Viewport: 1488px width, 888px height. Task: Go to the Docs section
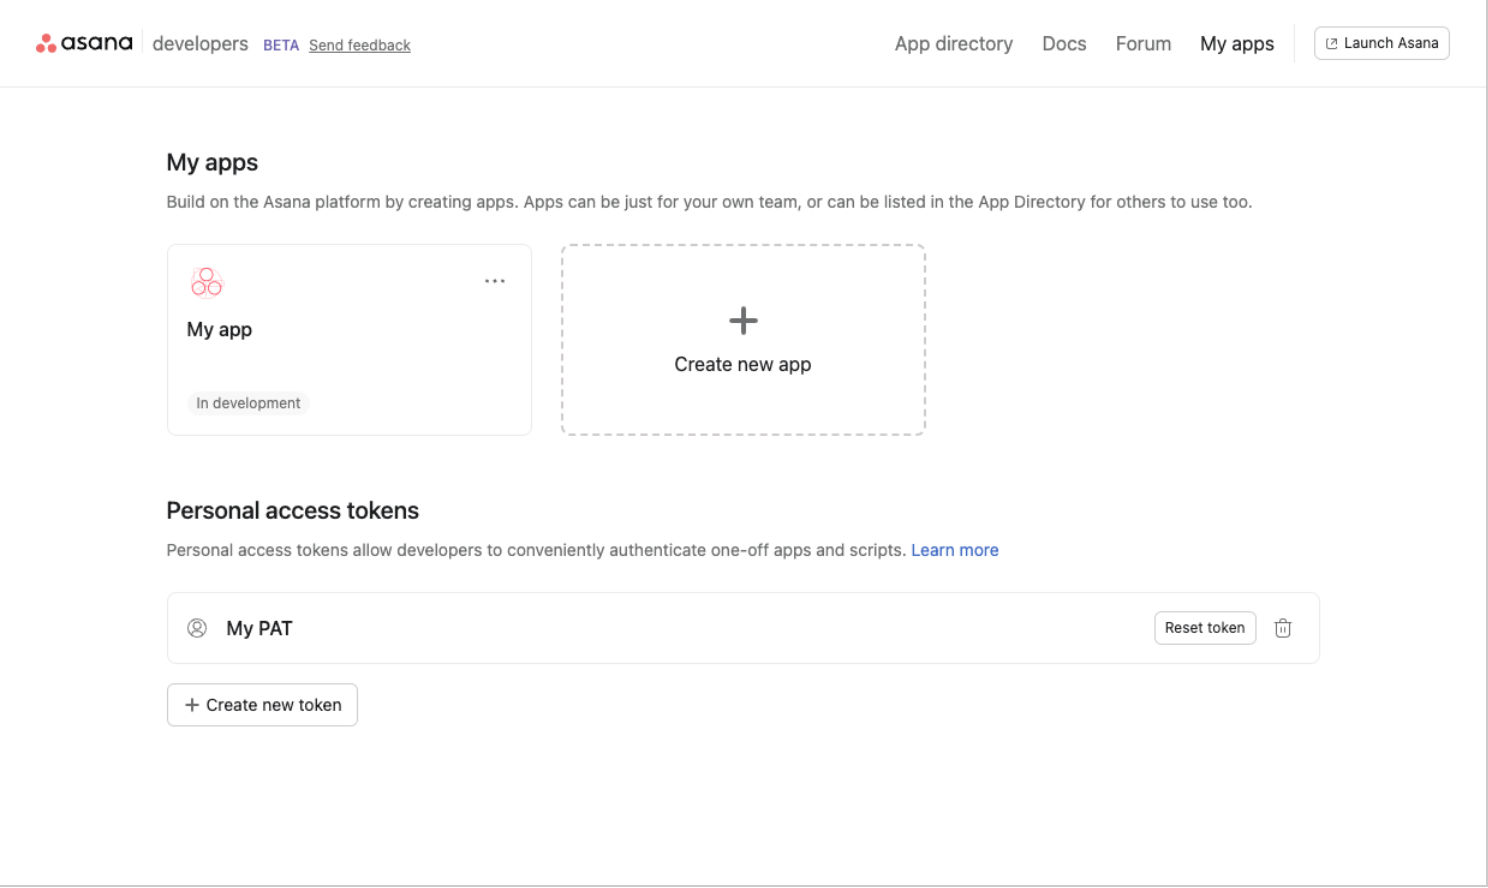pos(1064,44)
